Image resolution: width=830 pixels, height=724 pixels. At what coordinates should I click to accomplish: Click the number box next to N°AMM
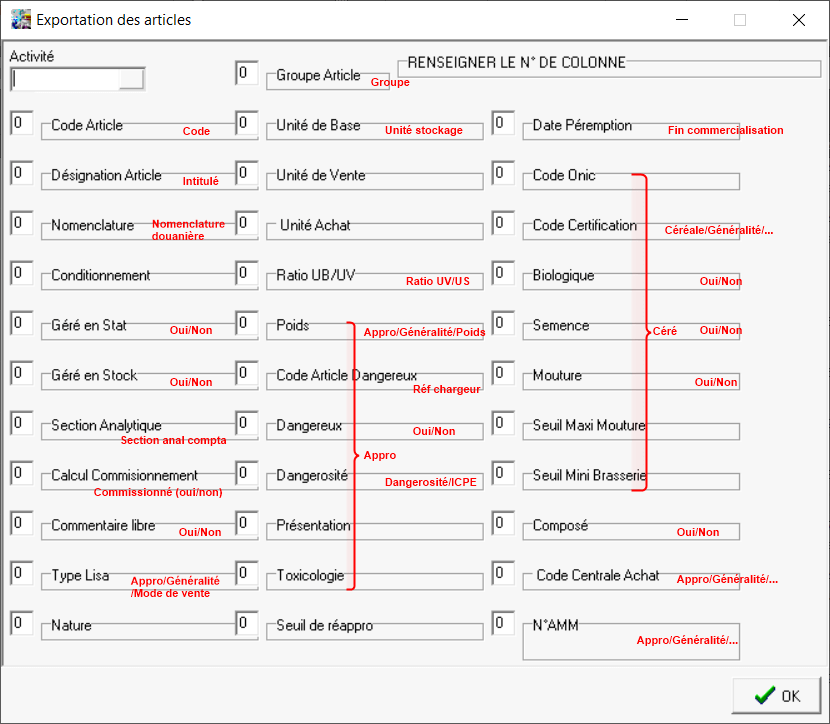pos(503,623)
